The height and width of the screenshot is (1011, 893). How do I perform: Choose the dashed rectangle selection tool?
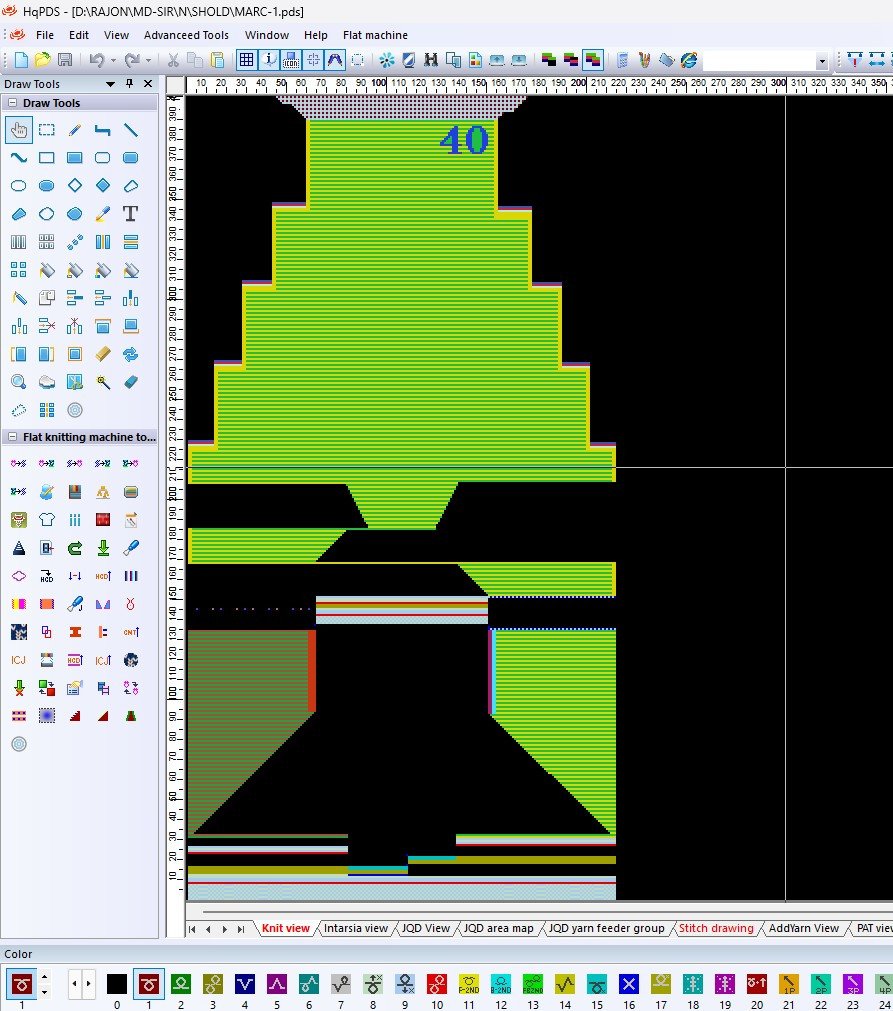[47, 130]
